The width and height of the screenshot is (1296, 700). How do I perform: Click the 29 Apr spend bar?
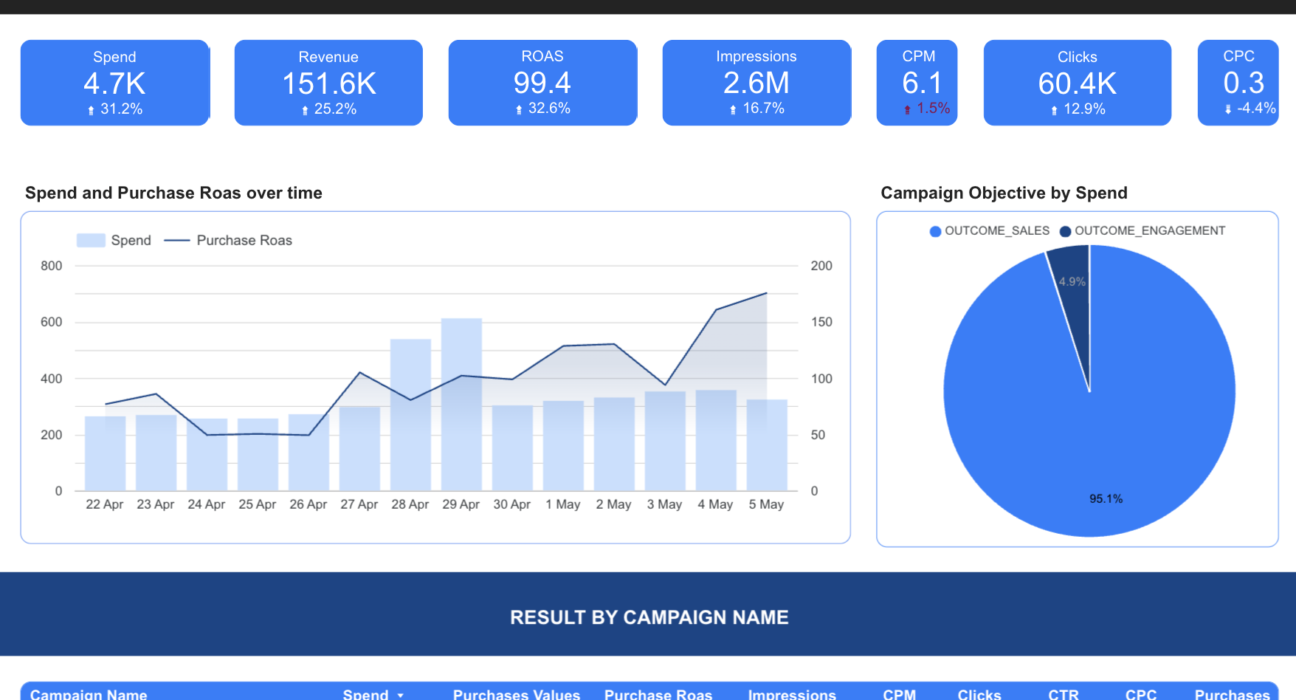click(x=461, y=404)
